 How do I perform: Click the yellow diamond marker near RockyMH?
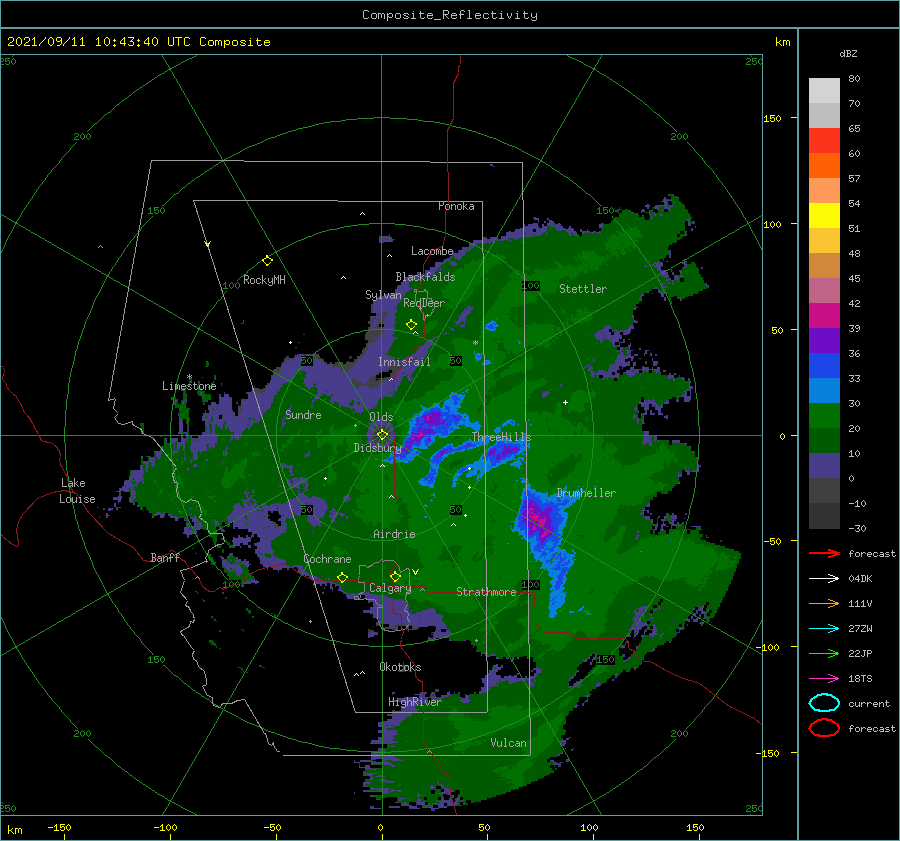267,261
